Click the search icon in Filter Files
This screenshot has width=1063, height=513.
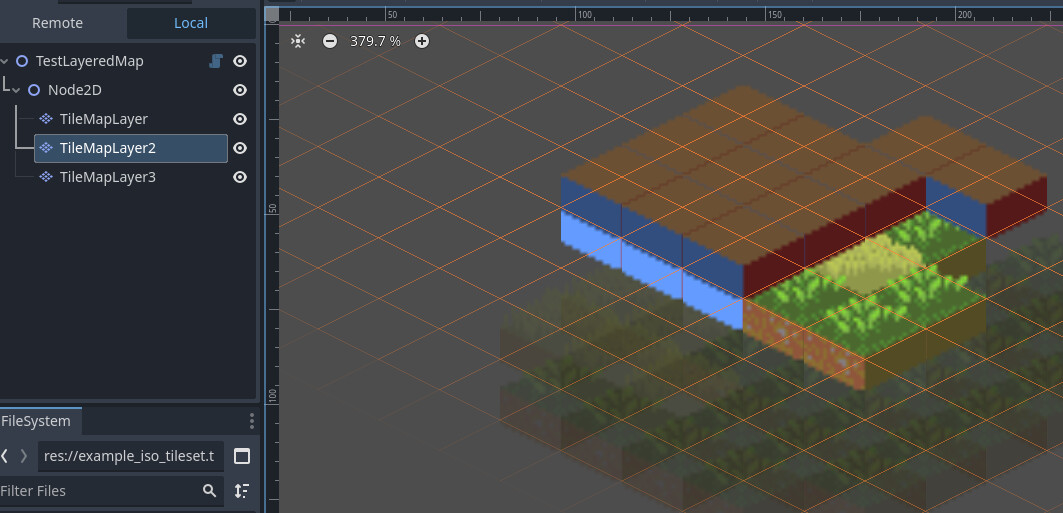pyautogui.click(x=209, y=491)
